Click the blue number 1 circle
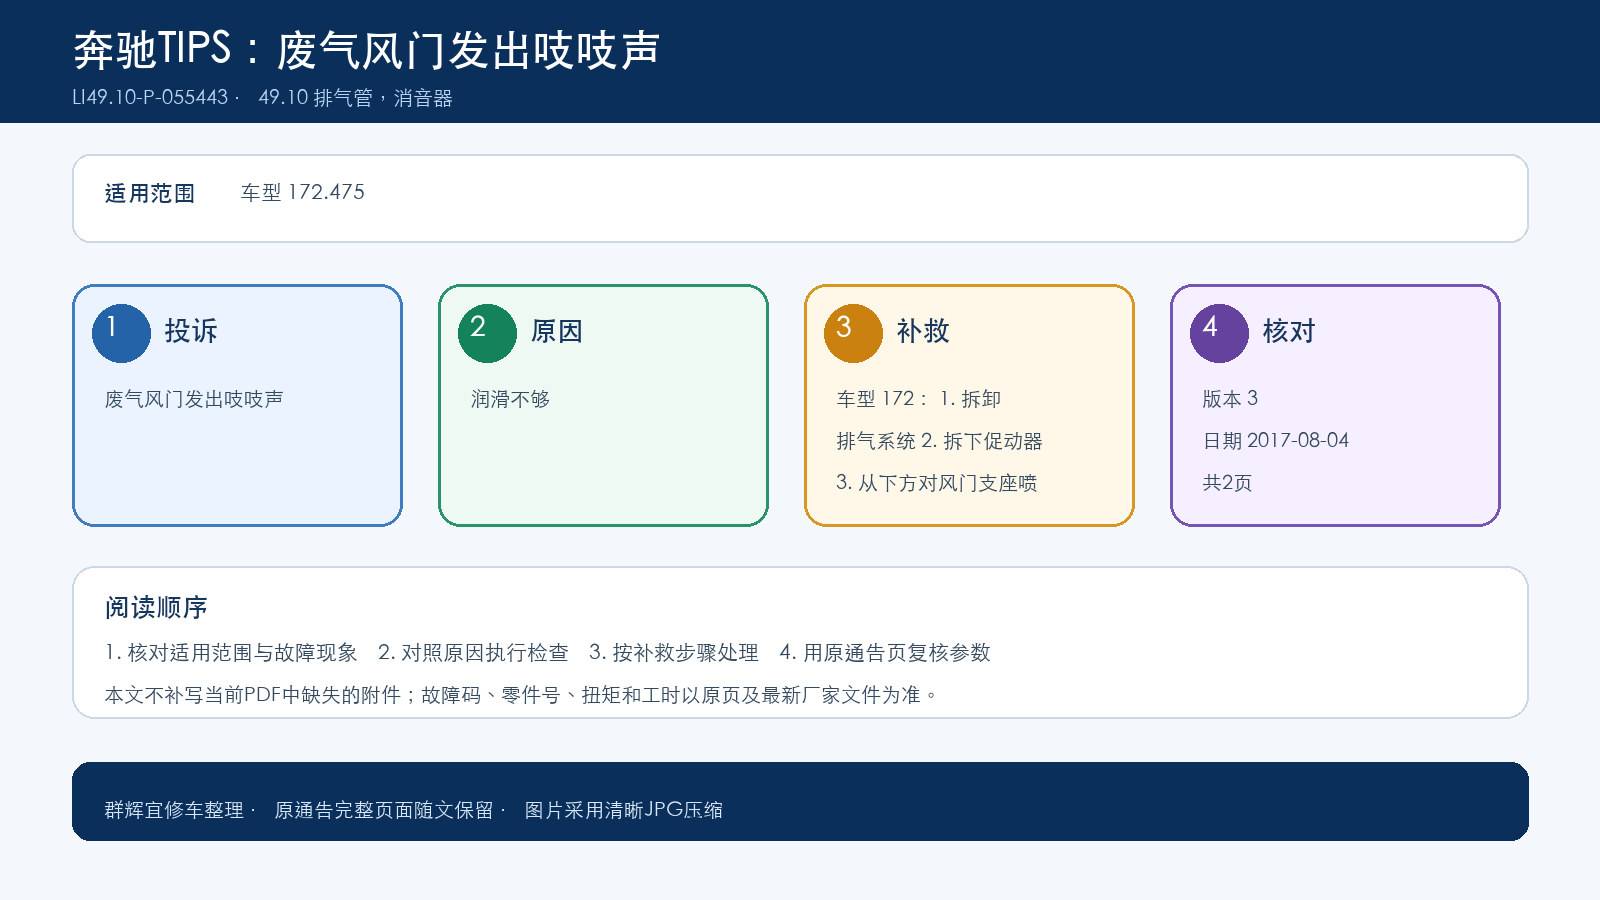Image resolution: width=1600 pixels, height=900 pixels. pos(121,333)
